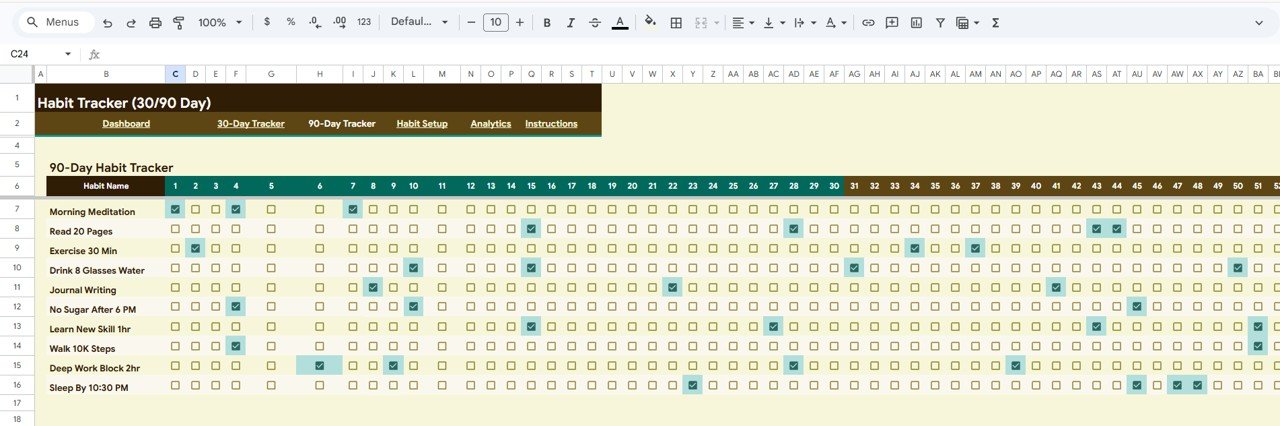The height and width of the screenshot is (426, 1280).
Task: Insert a chart from toolbar
Action: [x=916, y=22]
